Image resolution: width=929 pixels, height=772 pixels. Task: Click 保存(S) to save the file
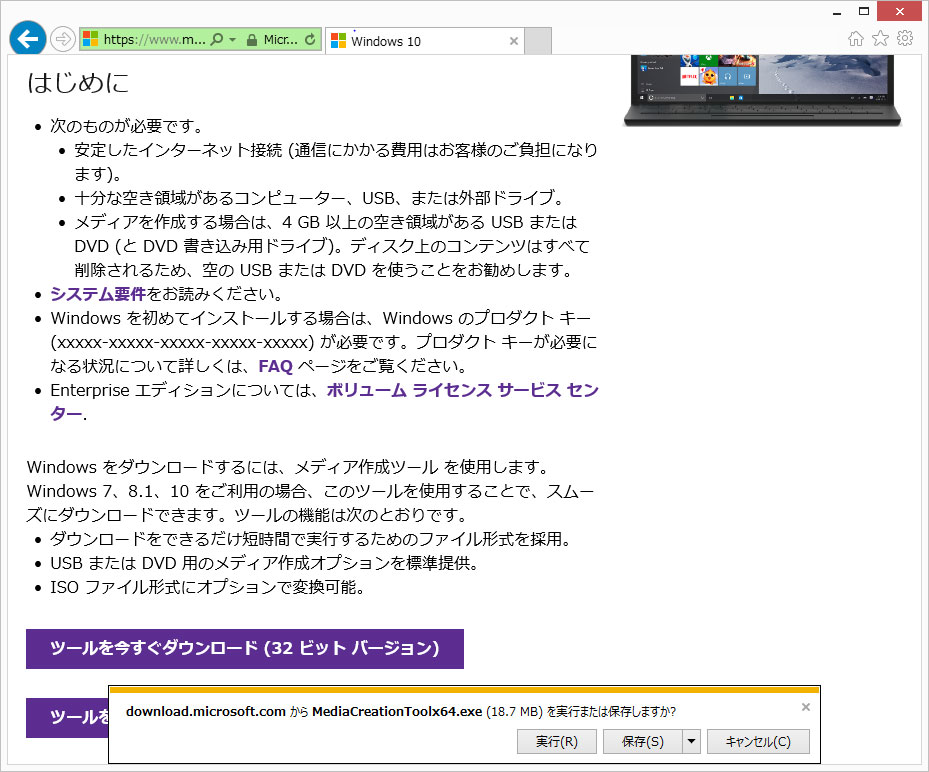pos(642,741)
